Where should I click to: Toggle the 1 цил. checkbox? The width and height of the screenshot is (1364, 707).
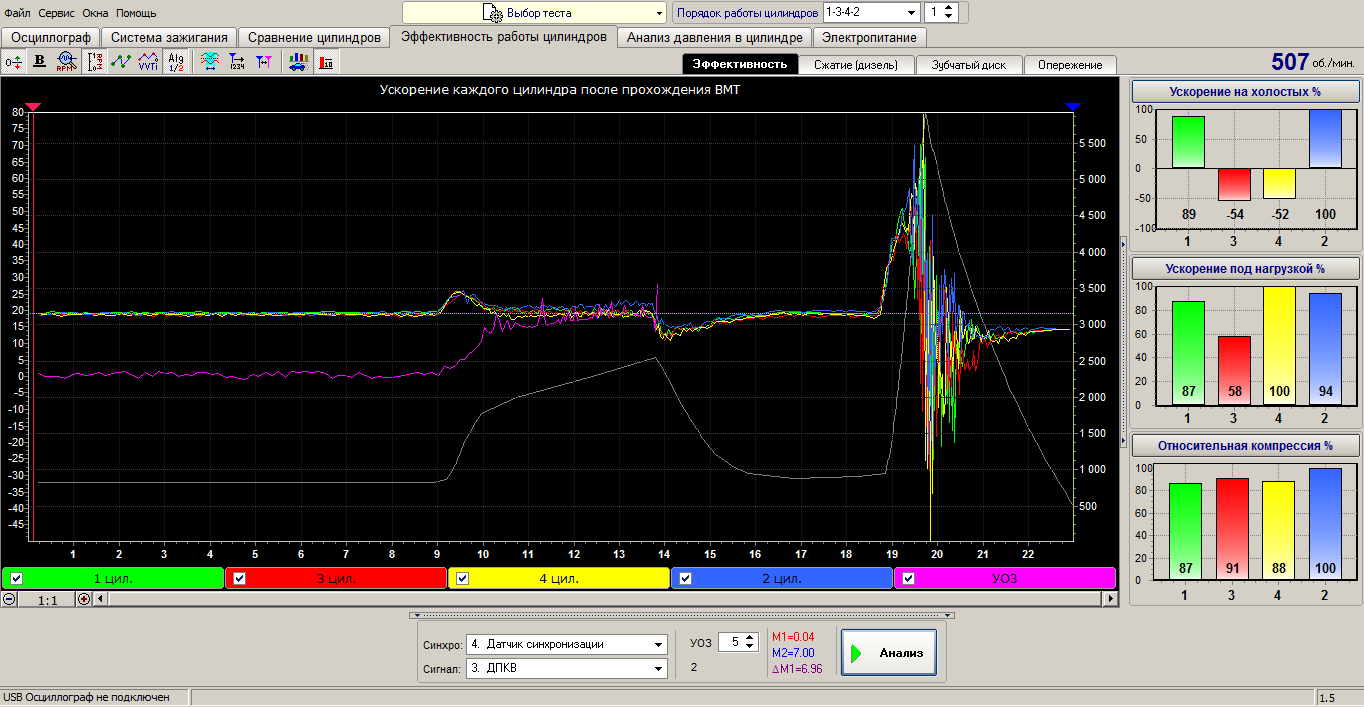[16, 578]
